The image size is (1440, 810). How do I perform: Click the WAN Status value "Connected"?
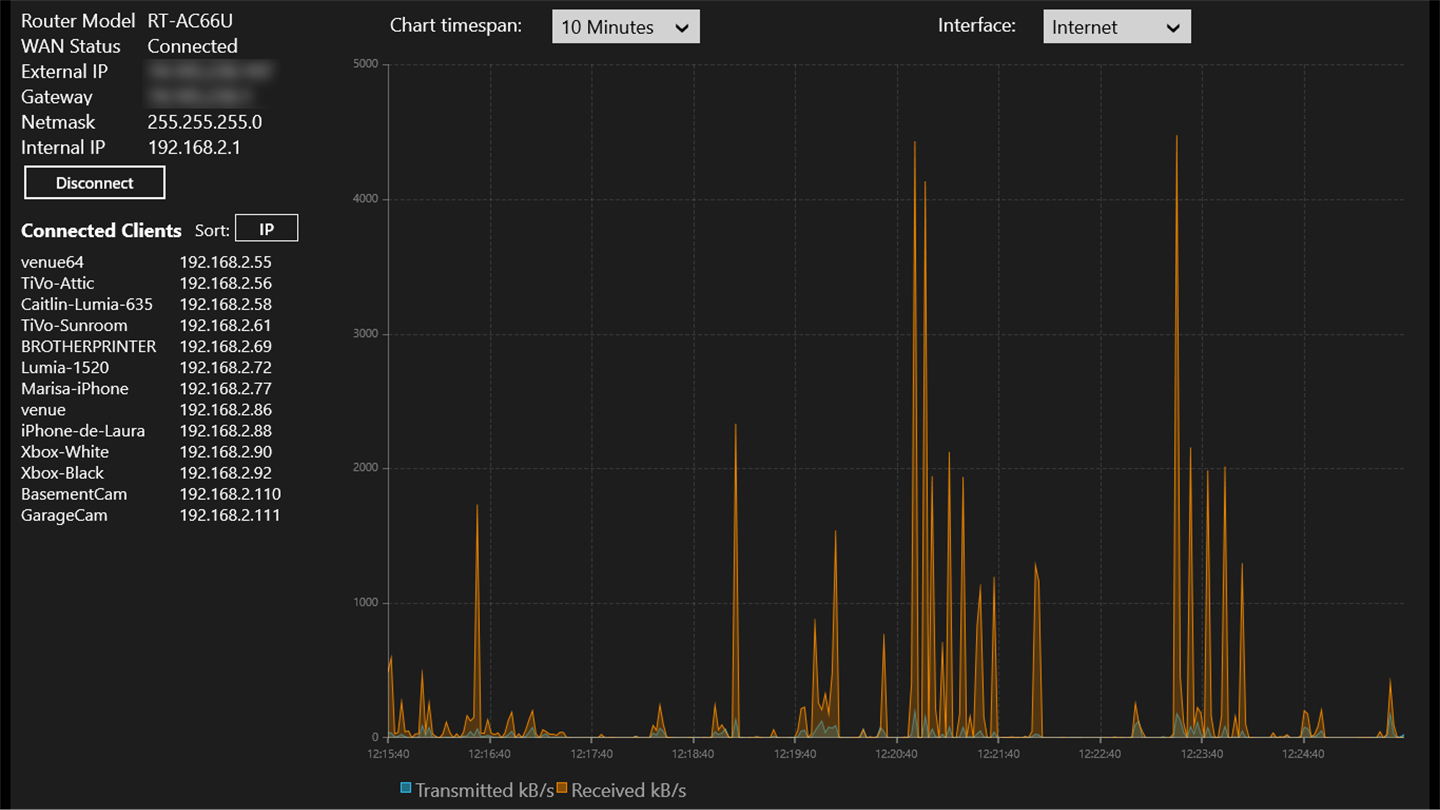(x=193, y=46)
